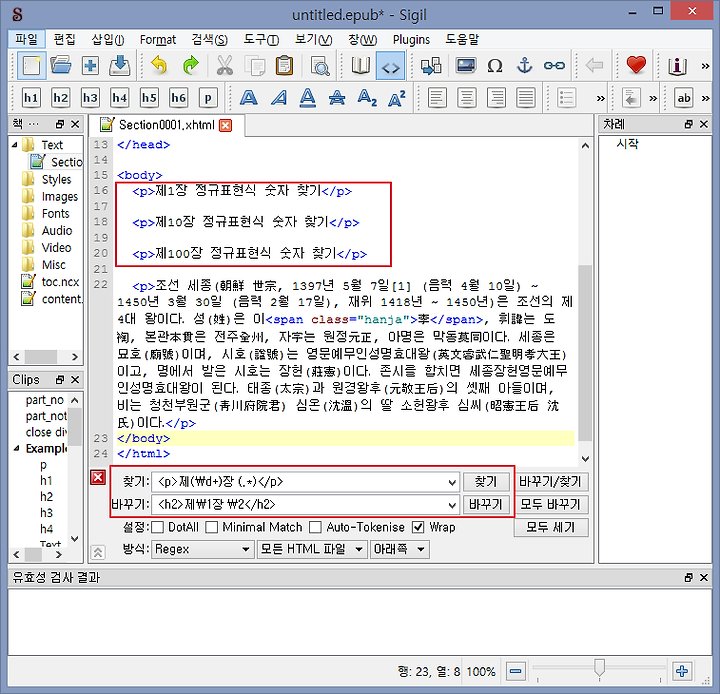Click the Cut scissors icon

pos(225,66)
